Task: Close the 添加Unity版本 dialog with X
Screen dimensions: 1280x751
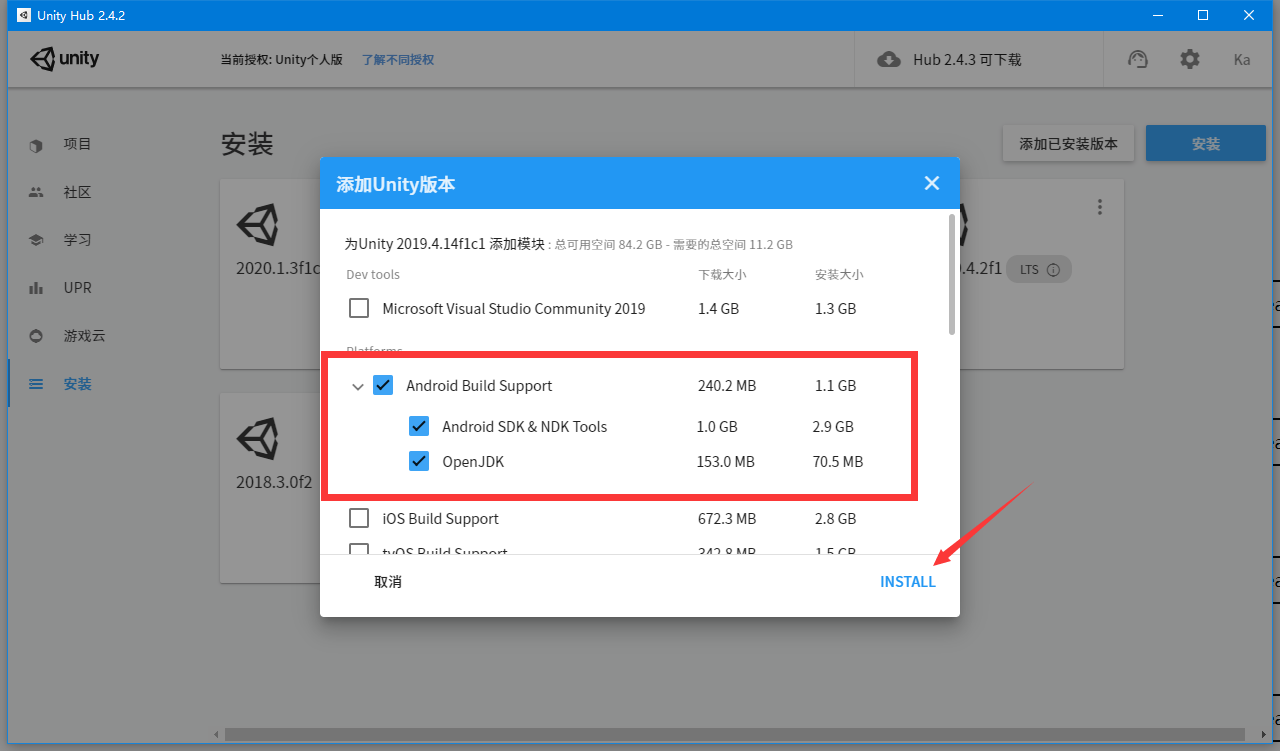Action: (x=932, y=183)
